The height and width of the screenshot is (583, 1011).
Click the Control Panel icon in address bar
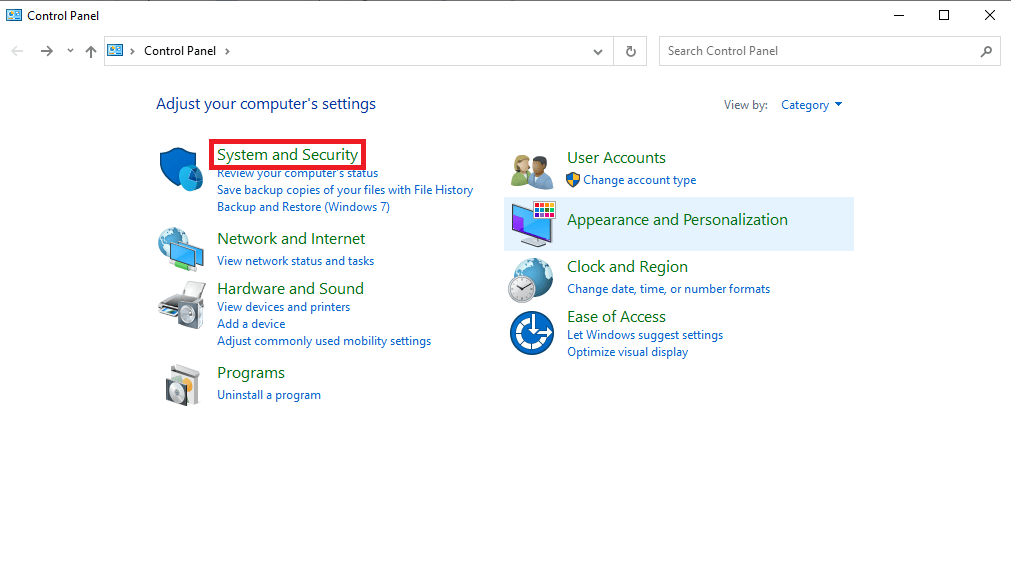[x=115, y=50]
